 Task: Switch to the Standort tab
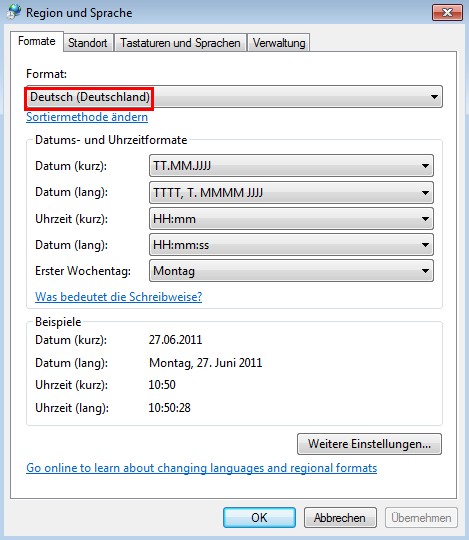pos(88,43)
